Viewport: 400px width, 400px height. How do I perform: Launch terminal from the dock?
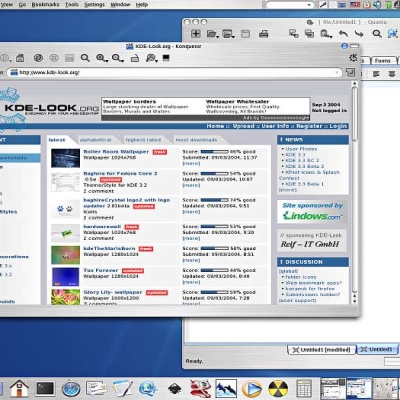click(45, 389)
